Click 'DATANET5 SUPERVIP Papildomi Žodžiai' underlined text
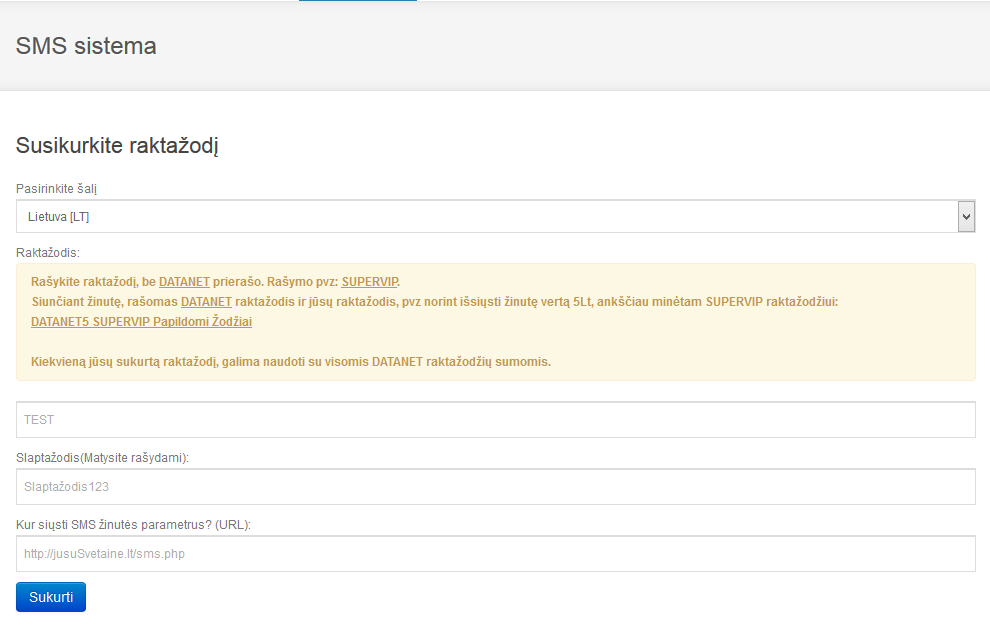The image size is (990, 643). tap(141, 322)
